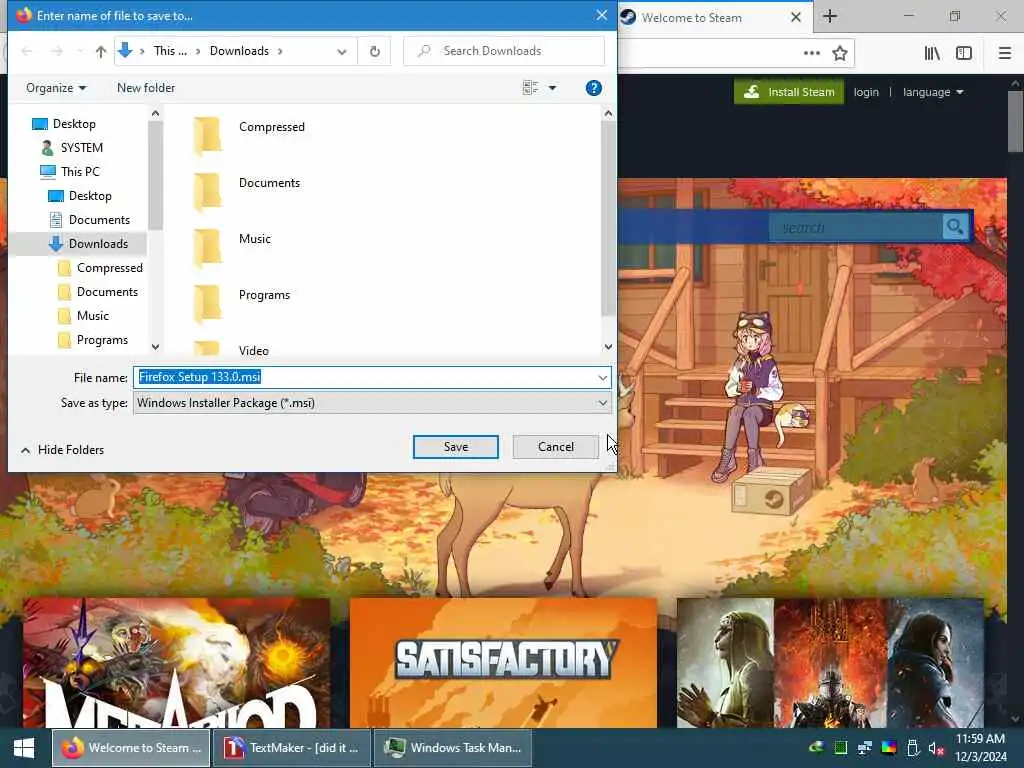The height and width of the screenshot is (768, 1024).
Task: Click the USB safely remove tray icon
Action: (x=913, y=748)
